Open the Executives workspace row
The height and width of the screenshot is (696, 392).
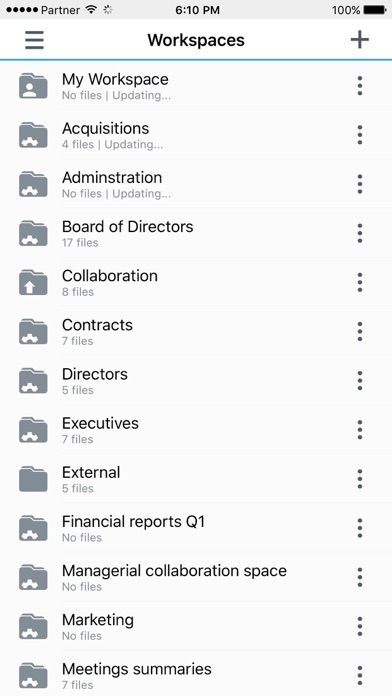(x=196, y=430)
